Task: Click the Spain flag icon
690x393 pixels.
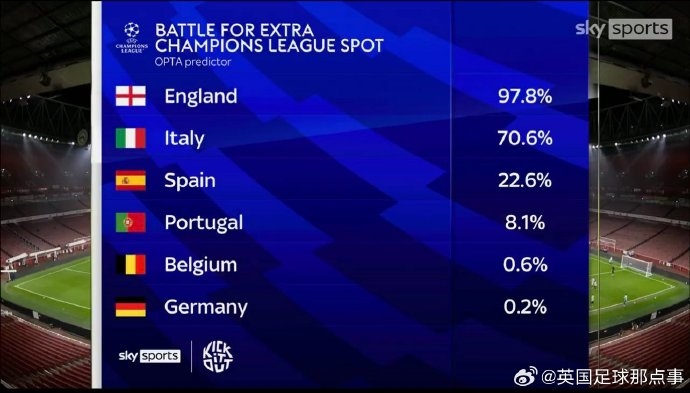Action: pyautogui.click(x=131, y=180)
